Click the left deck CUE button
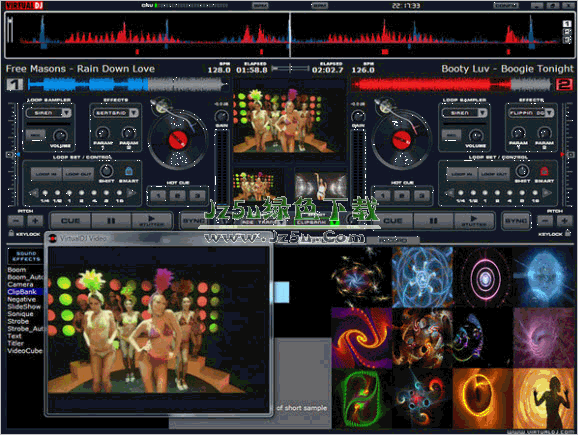Viewport: 578px width, 435px height. 70,221
